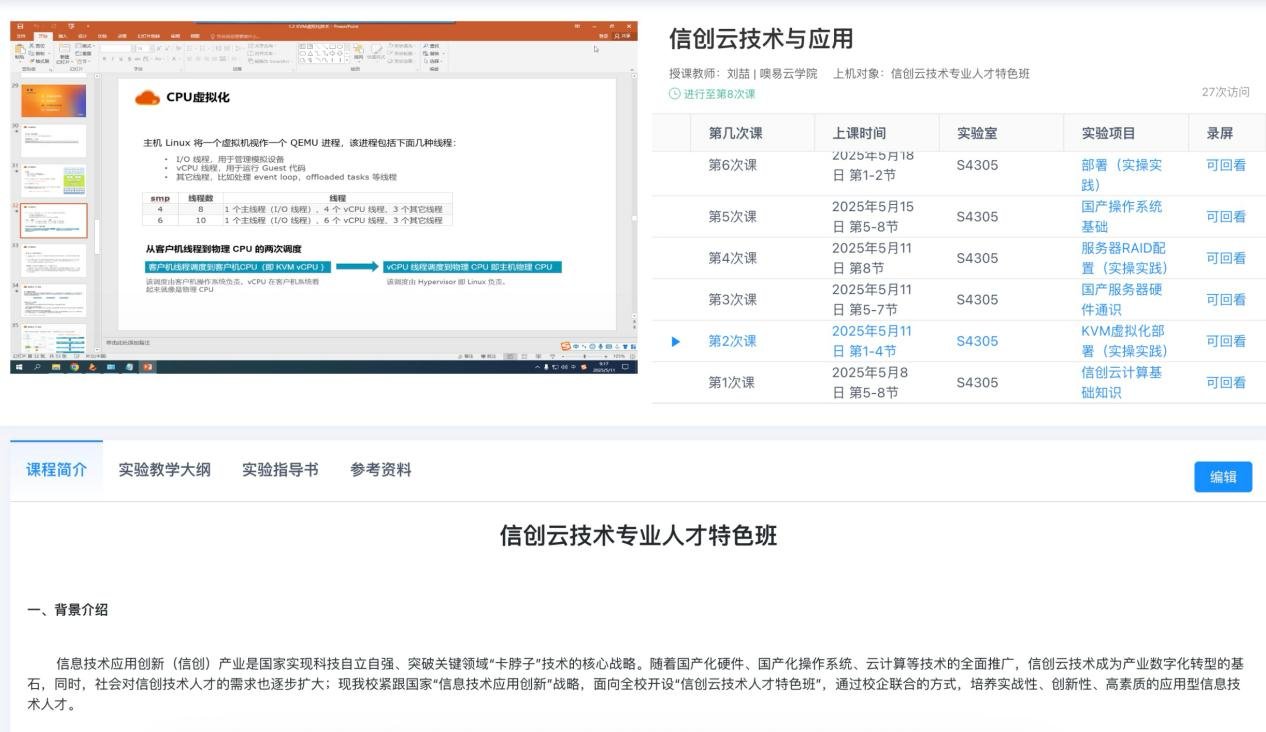1266x732 pixels.
Task: Open the 服务器RAID配置 experiment link
Action: click(1124, 258)
